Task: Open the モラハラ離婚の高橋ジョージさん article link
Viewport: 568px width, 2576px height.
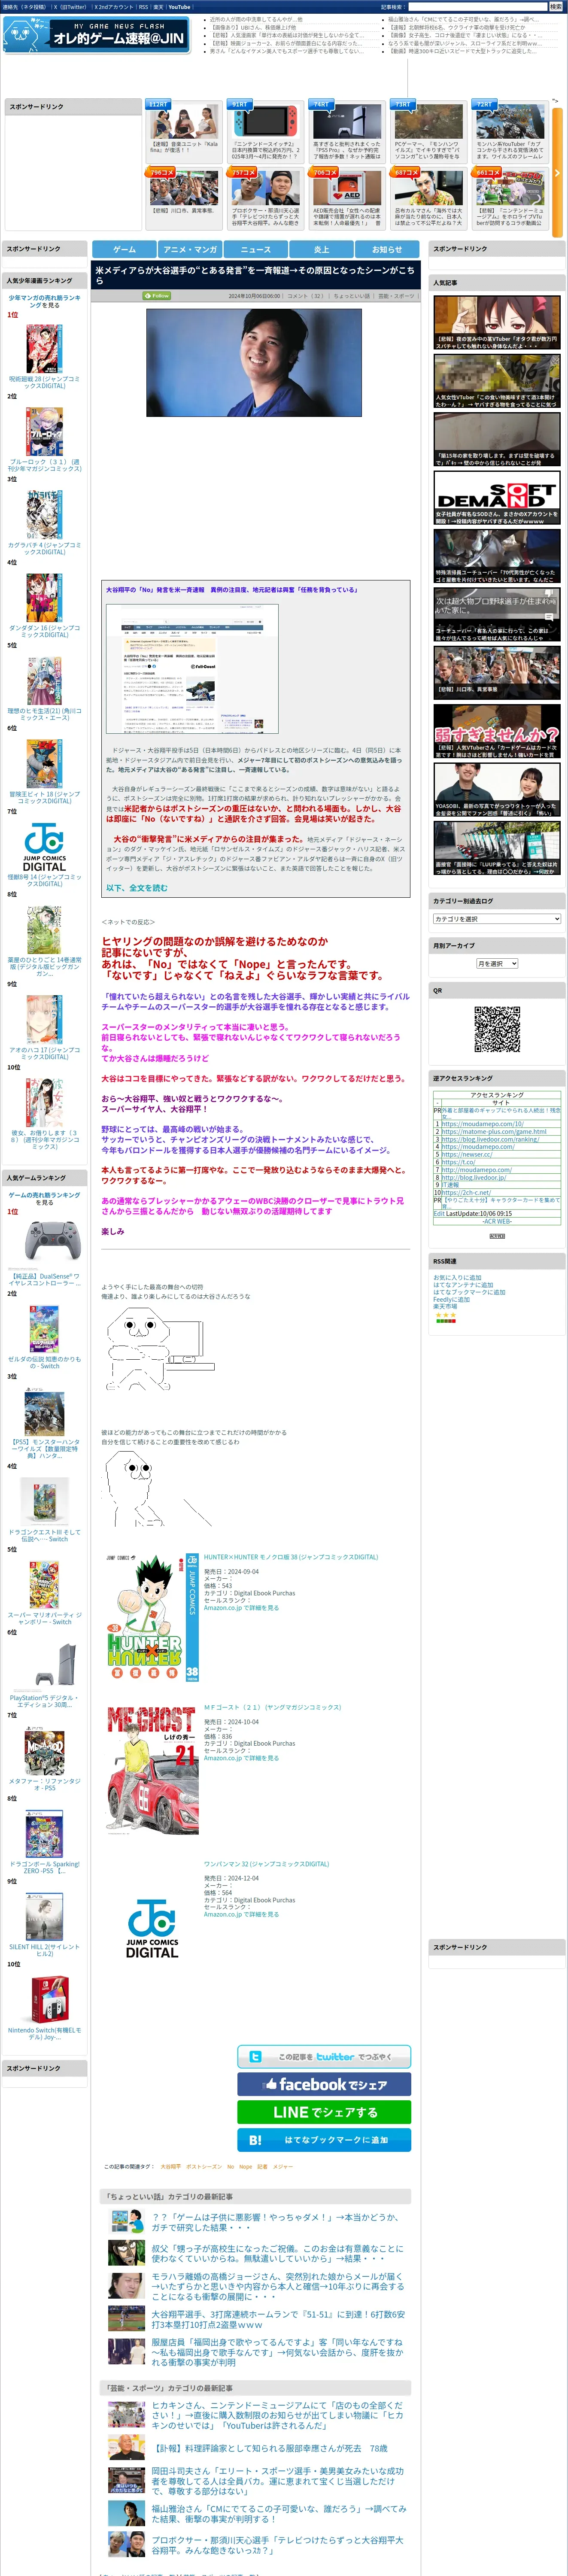Action: click(278, 2286)
